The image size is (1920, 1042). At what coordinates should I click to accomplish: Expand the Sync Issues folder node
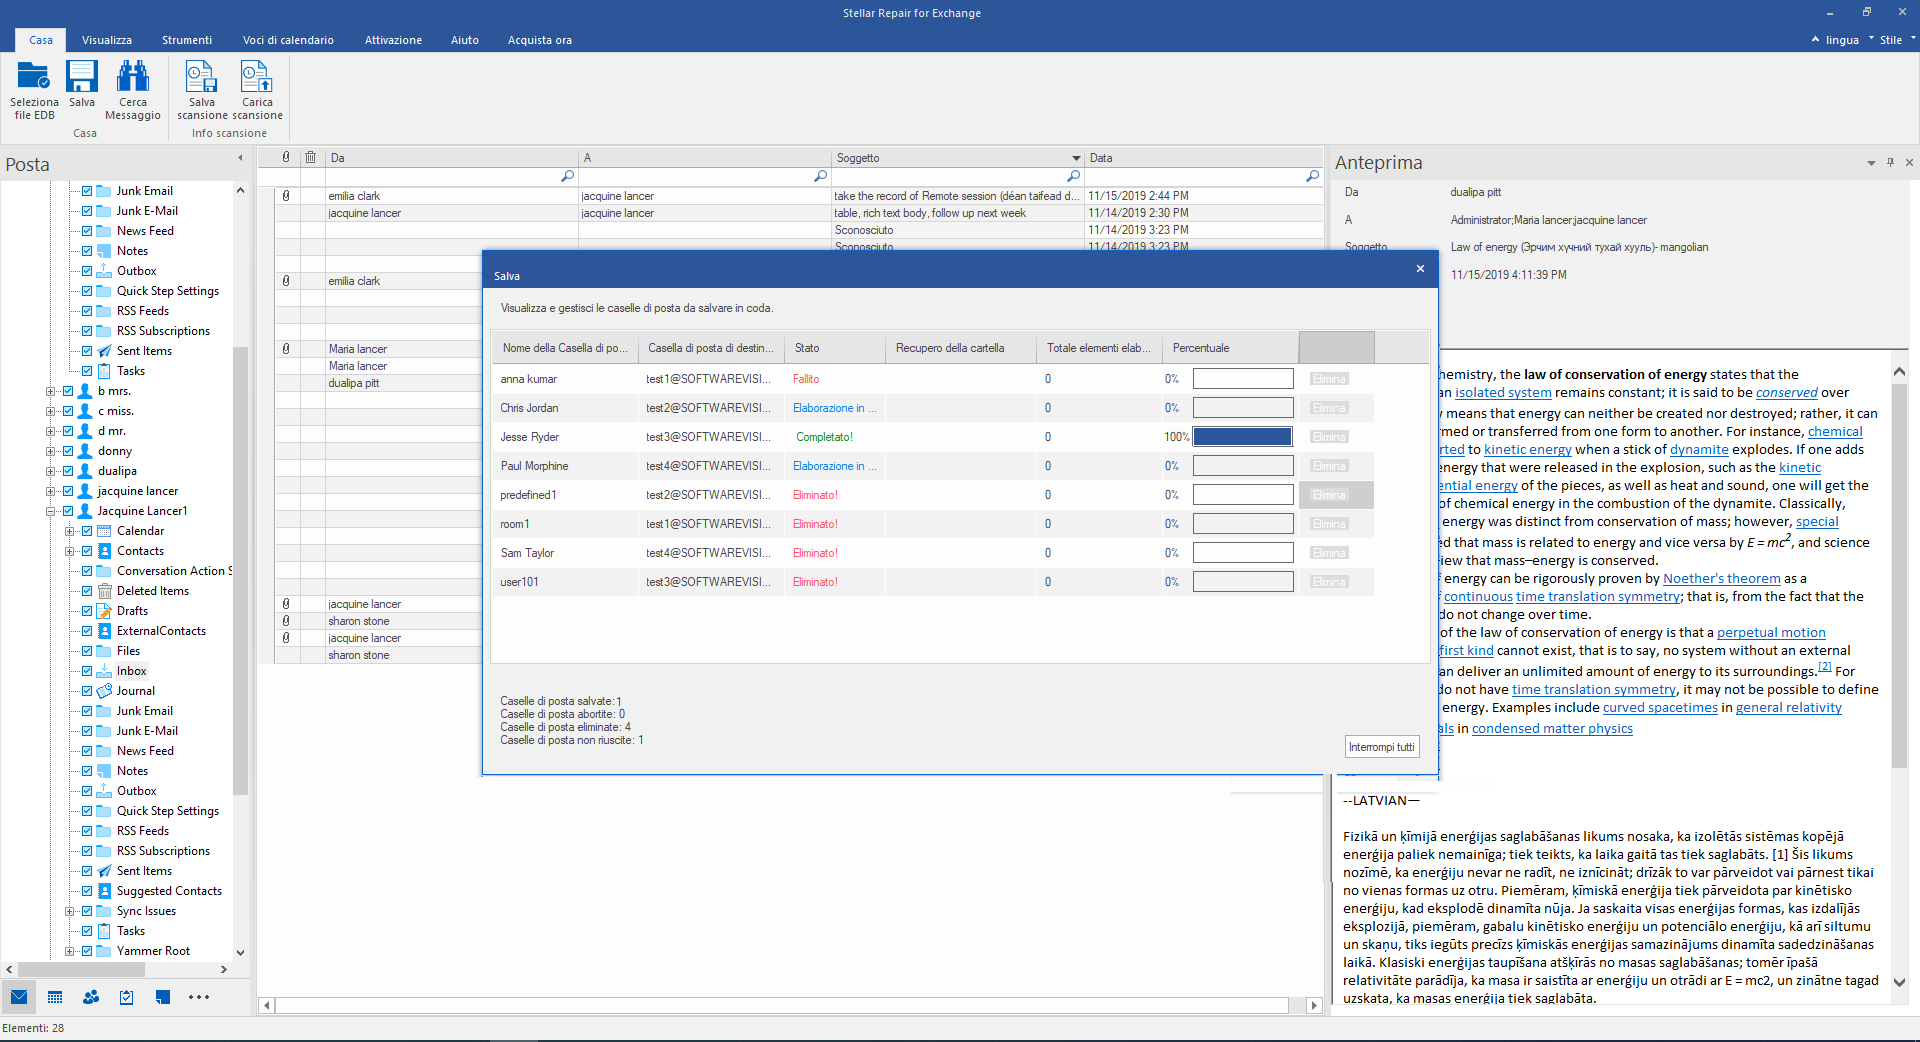69,911
